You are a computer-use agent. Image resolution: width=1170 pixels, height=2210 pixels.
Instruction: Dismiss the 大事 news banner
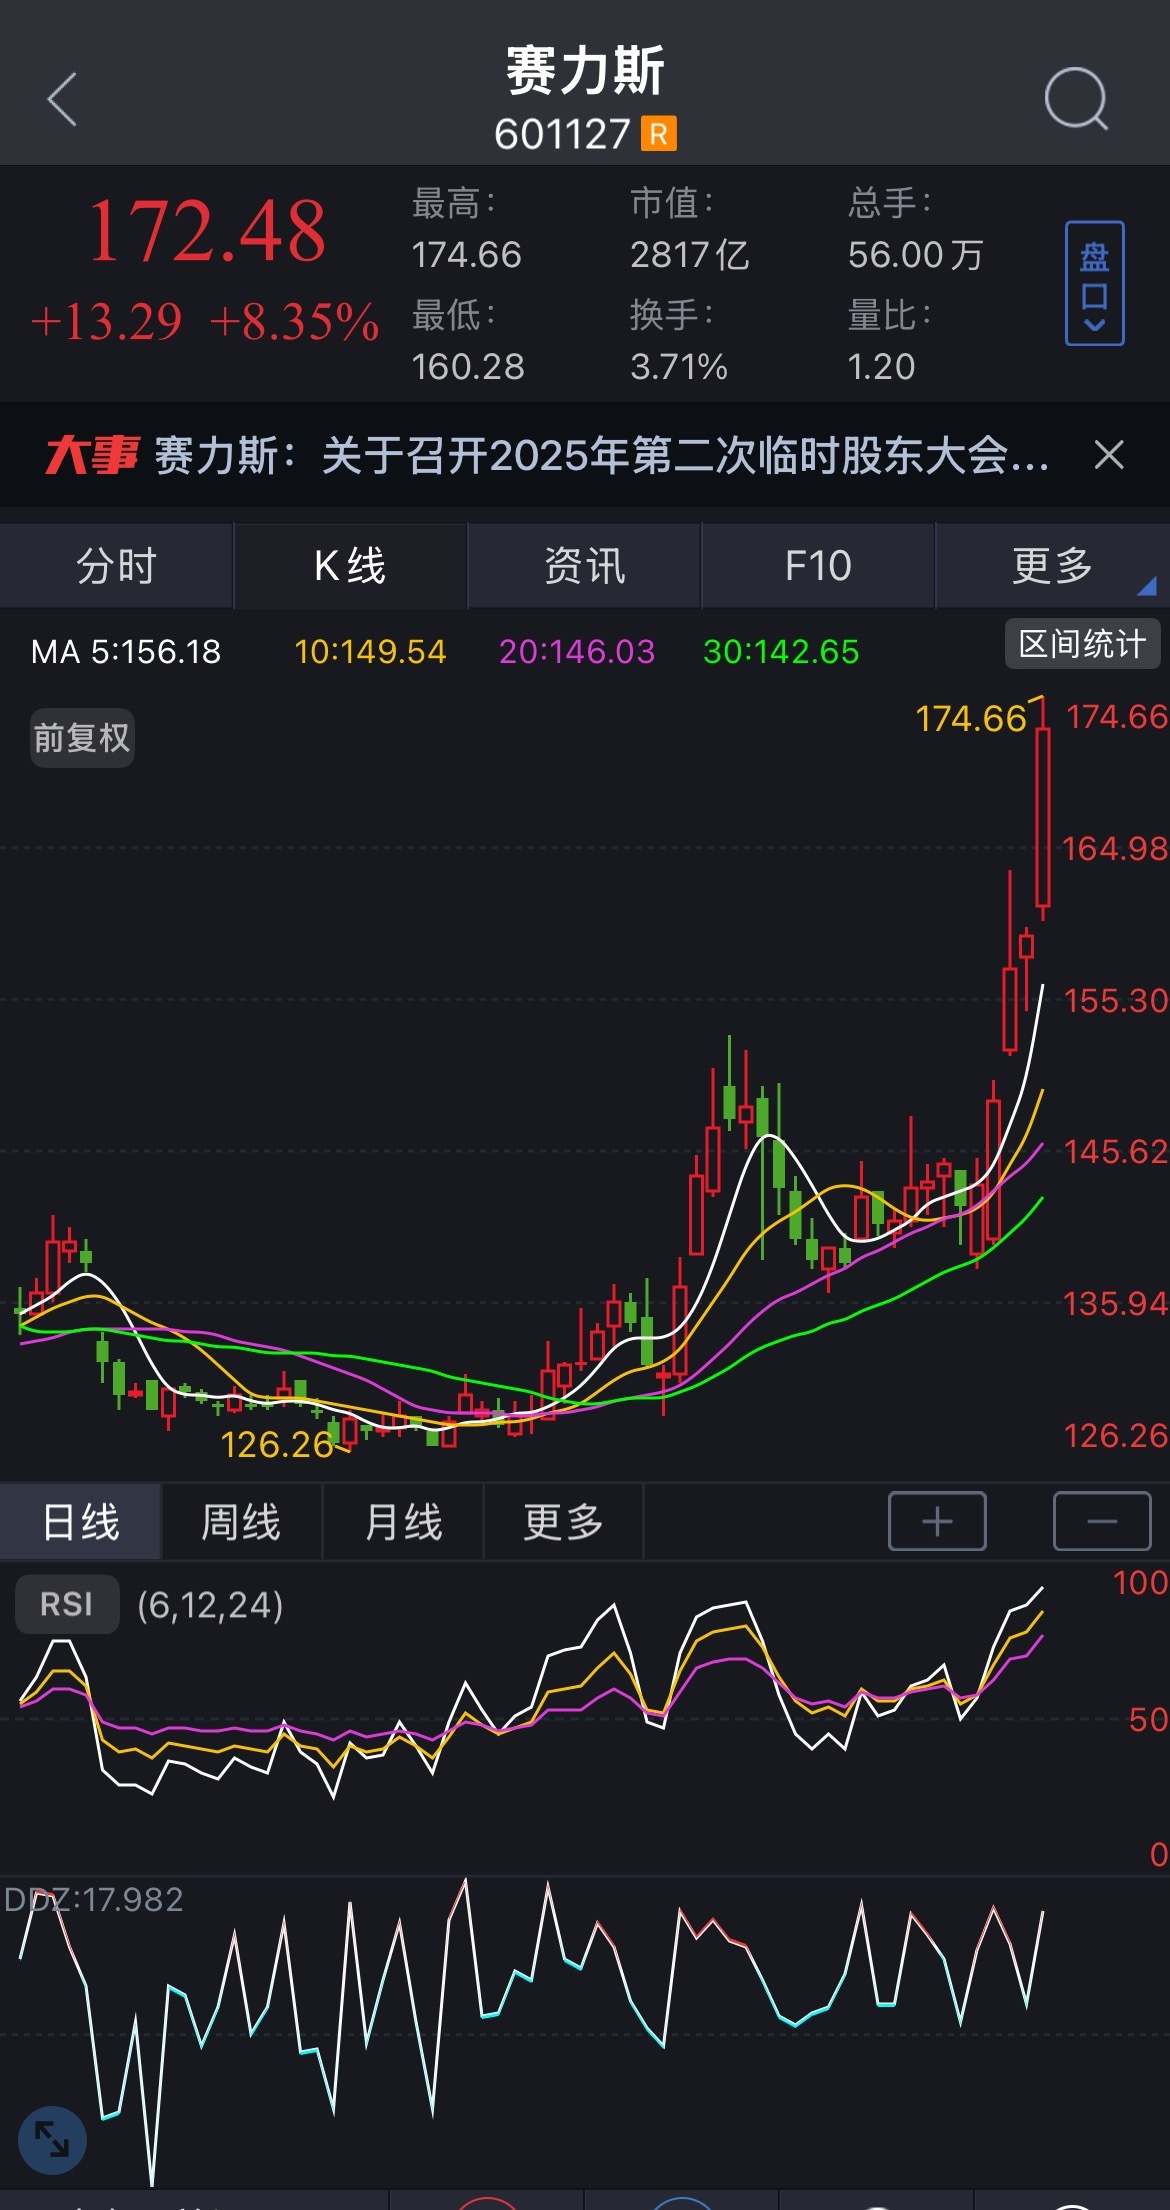(1109, 455)
